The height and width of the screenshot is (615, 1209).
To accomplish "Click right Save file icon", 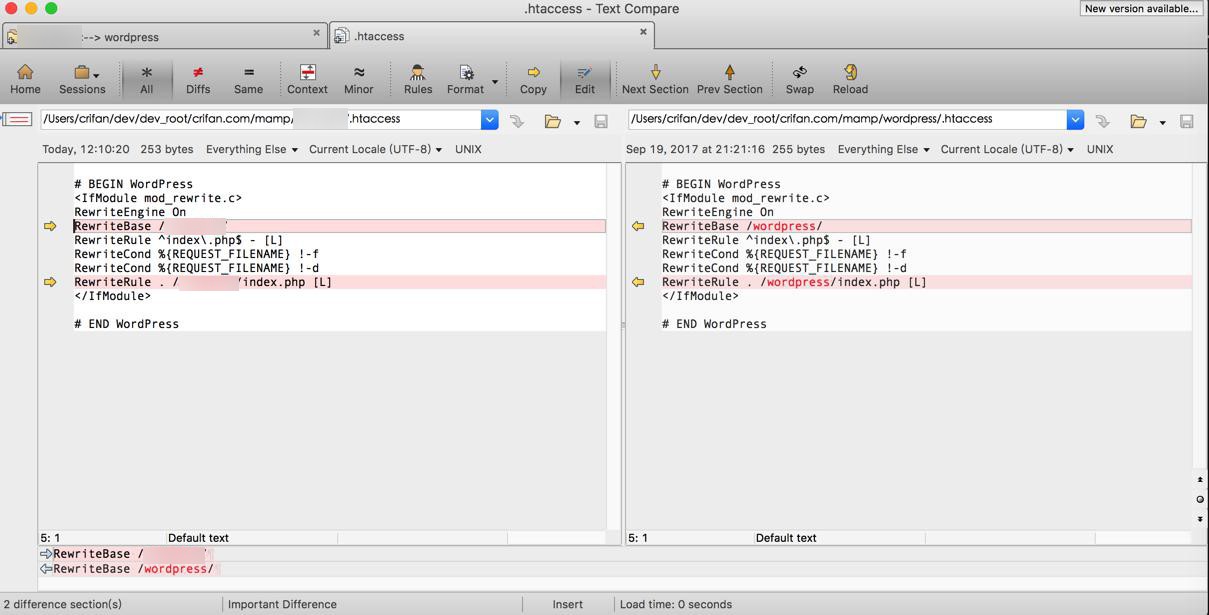I will point(1187,121).
